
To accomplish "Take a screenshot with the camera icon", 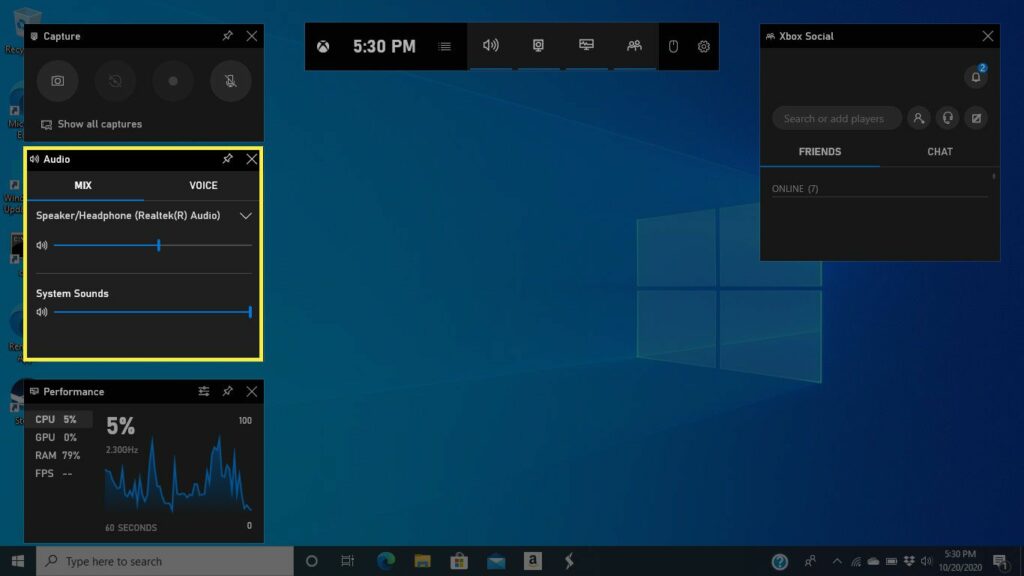I will [58, 81].
